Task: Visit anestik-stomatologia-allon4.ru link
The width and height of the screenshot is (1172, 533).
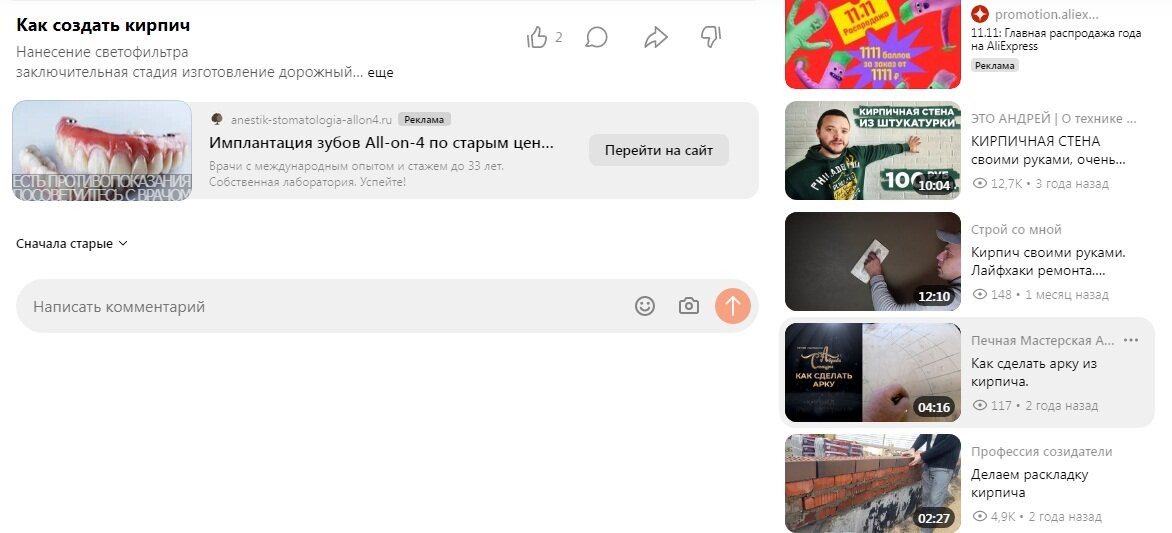Action: point(311,120)
